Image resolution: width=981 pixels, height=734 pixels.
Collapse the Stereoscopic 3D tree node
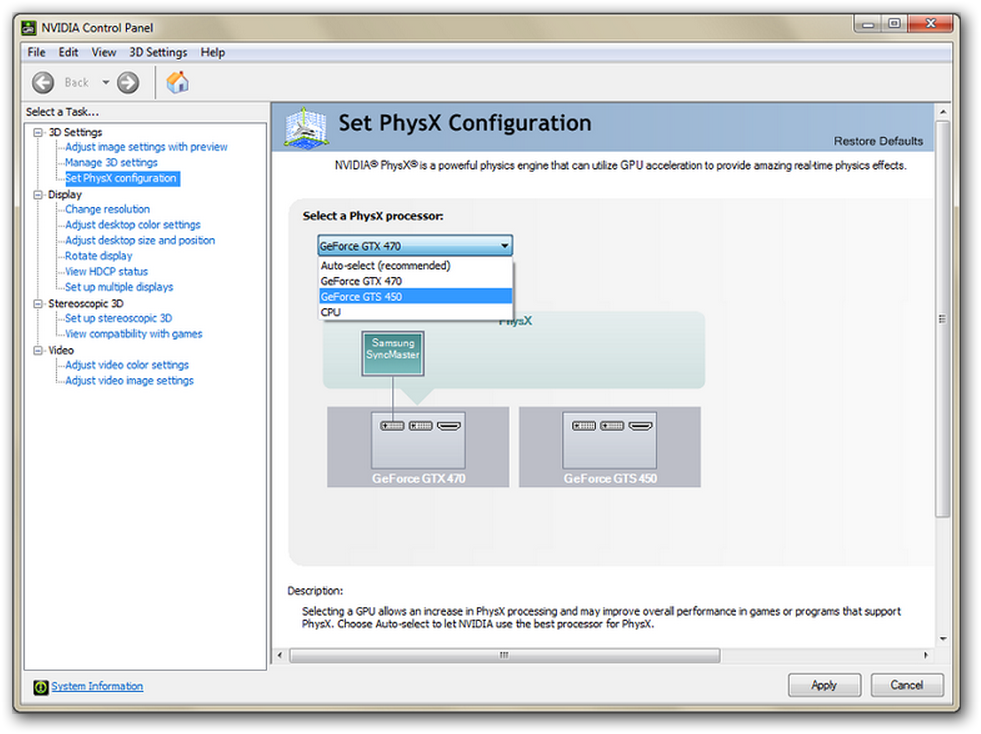tap(38, 303)
